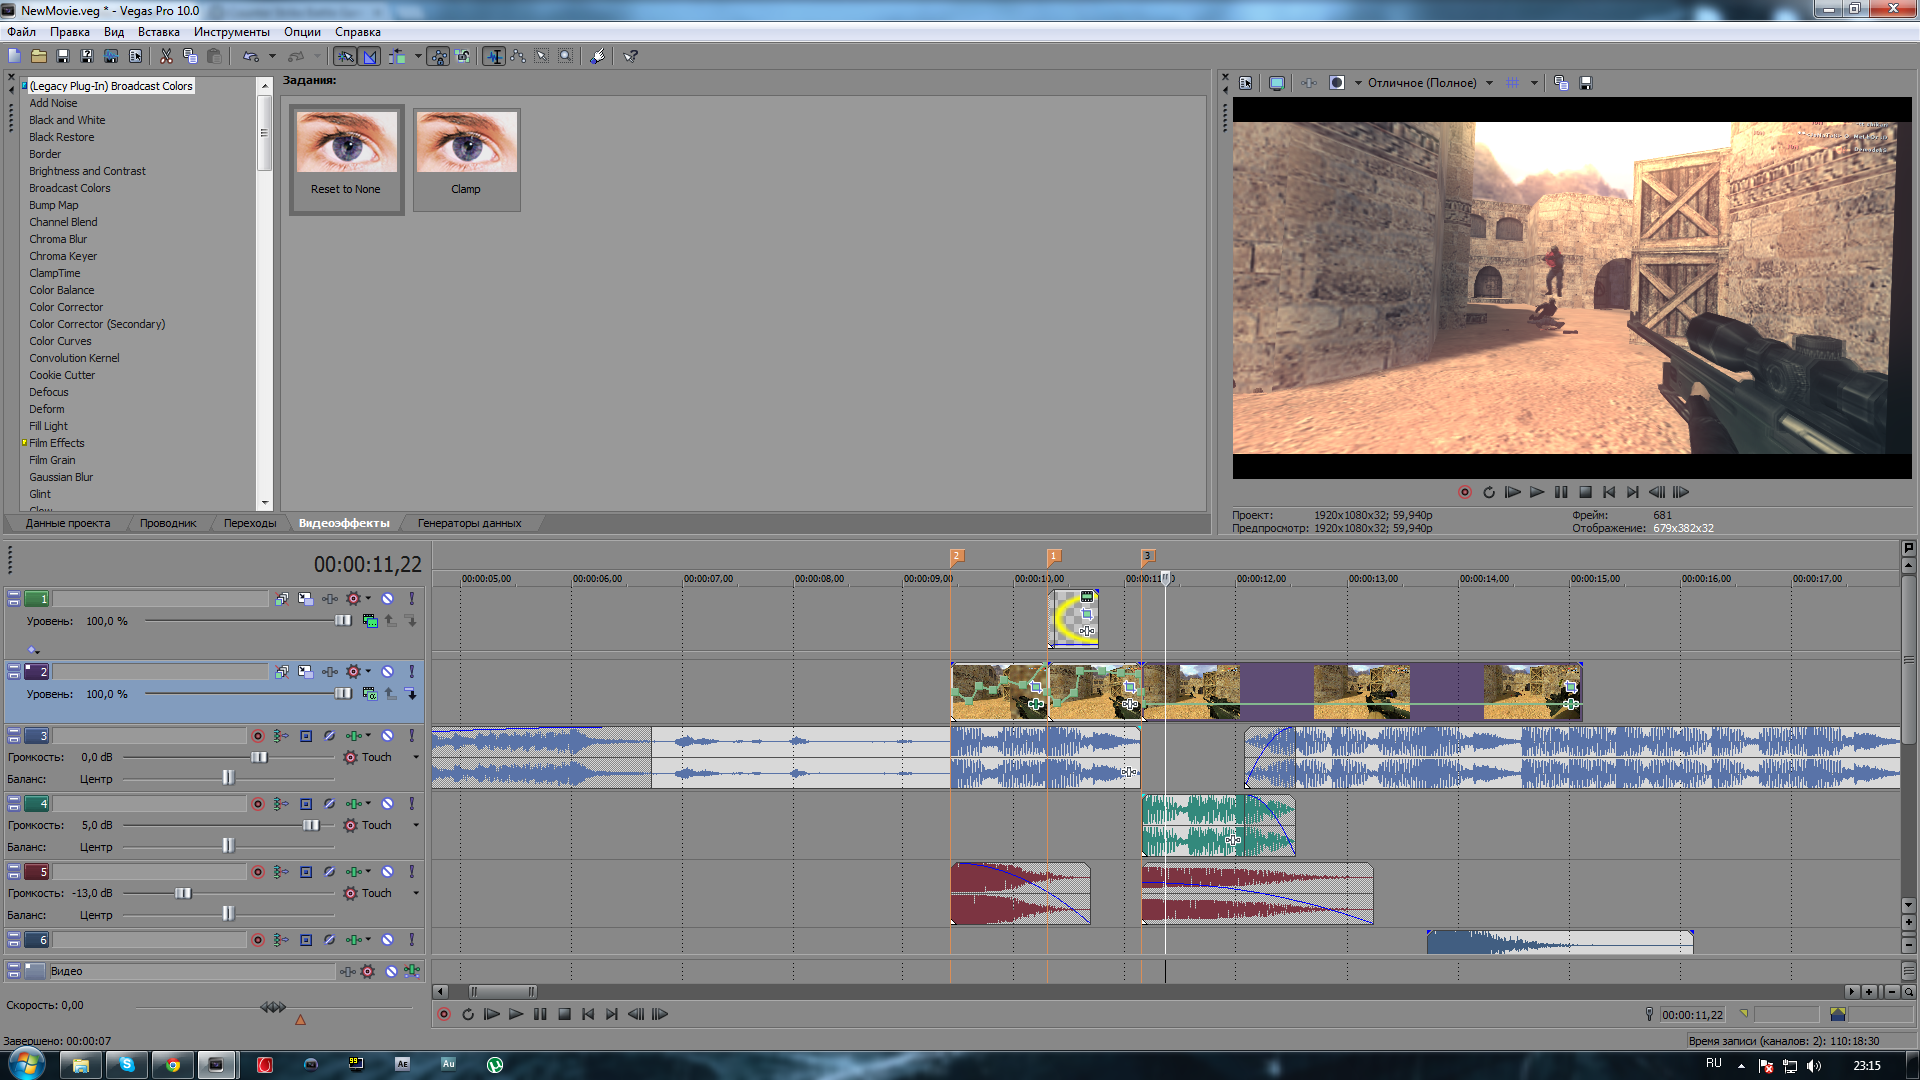1920x1080 pixels.
Task: Solo video track 2
Action: pyautogui.click(x=411, y=672)
